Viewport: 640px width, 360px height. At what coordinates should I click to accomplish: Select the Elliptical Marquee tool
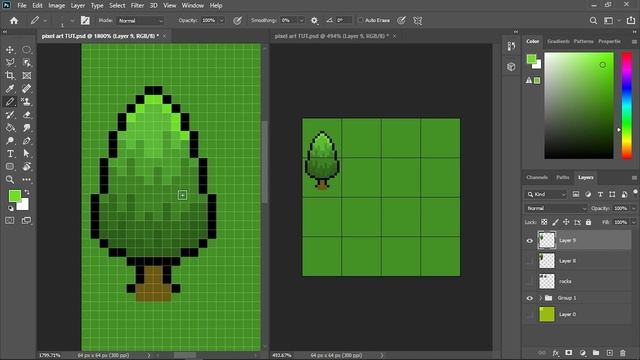27,50
